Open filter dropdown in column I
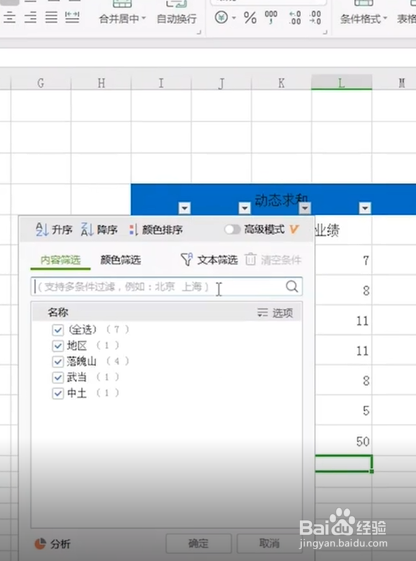Viewport: 416px width, 561px height. 184,208
